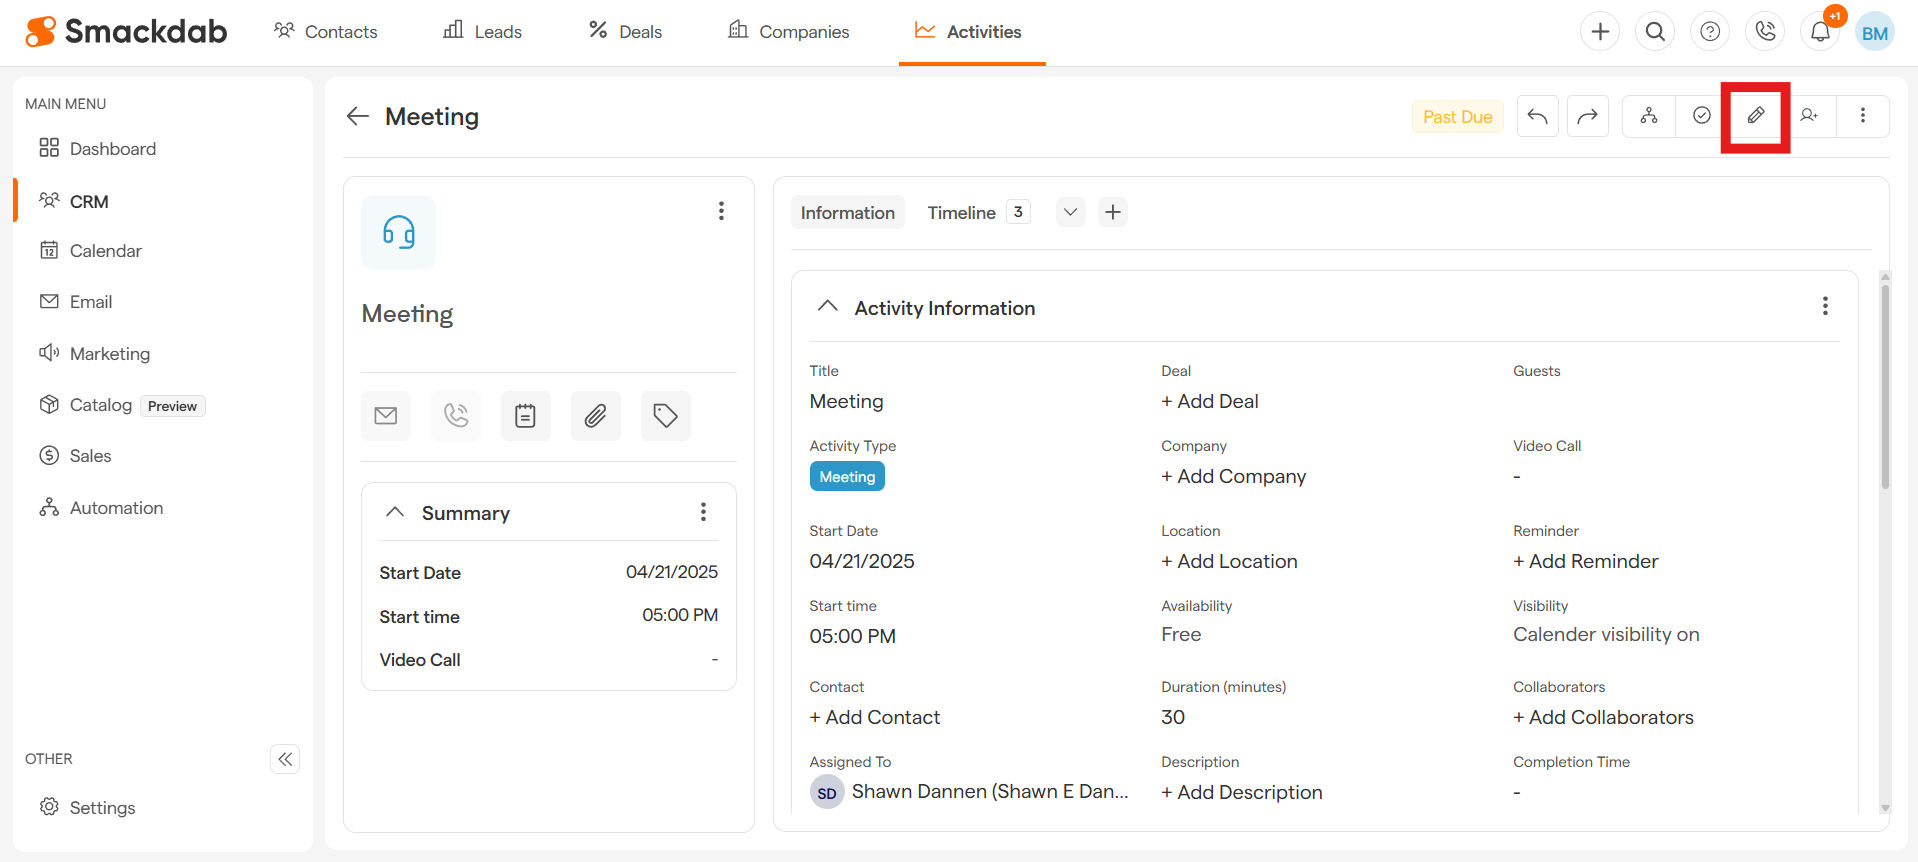Open the search magnifier icon
The width and height of the screenshot is (1918, 862).
(x=1655, y=32)
